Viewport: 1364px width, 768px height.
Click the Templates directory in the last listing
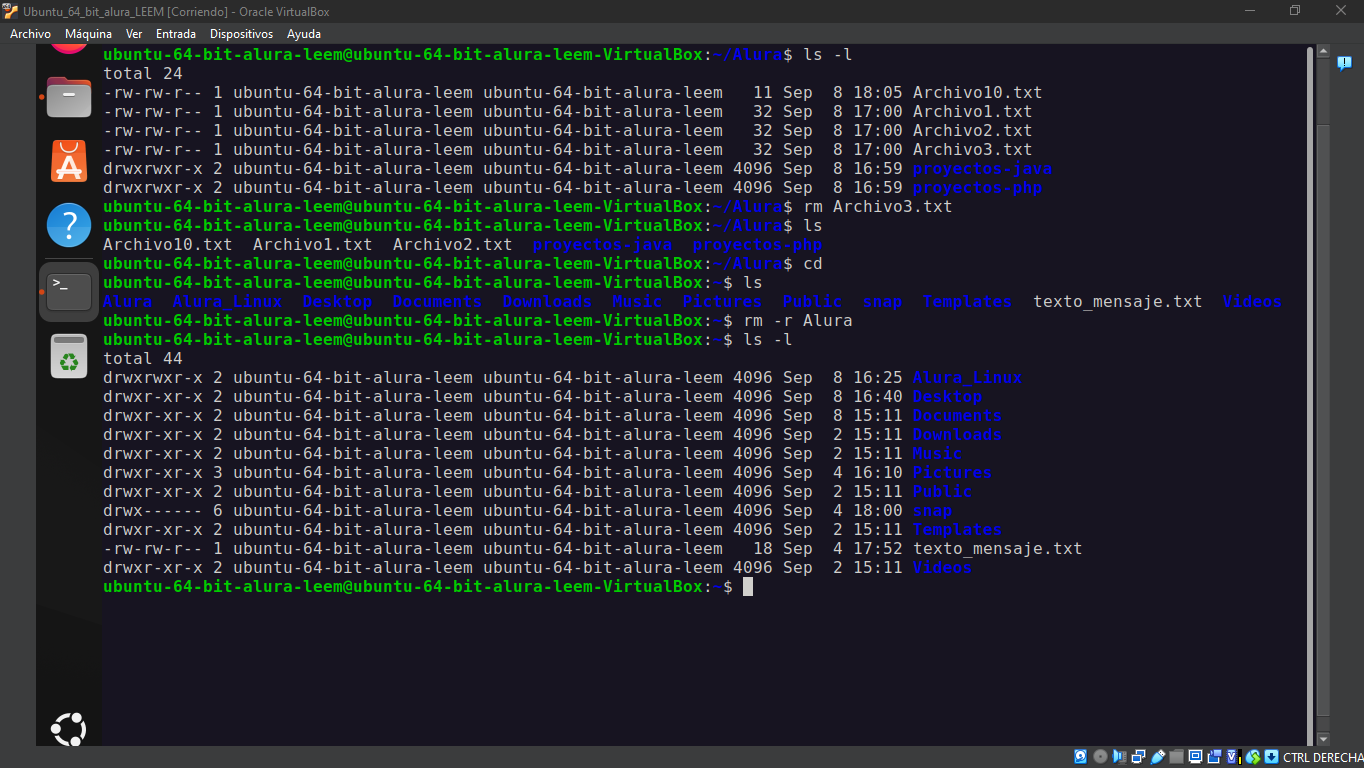[957, 529]
